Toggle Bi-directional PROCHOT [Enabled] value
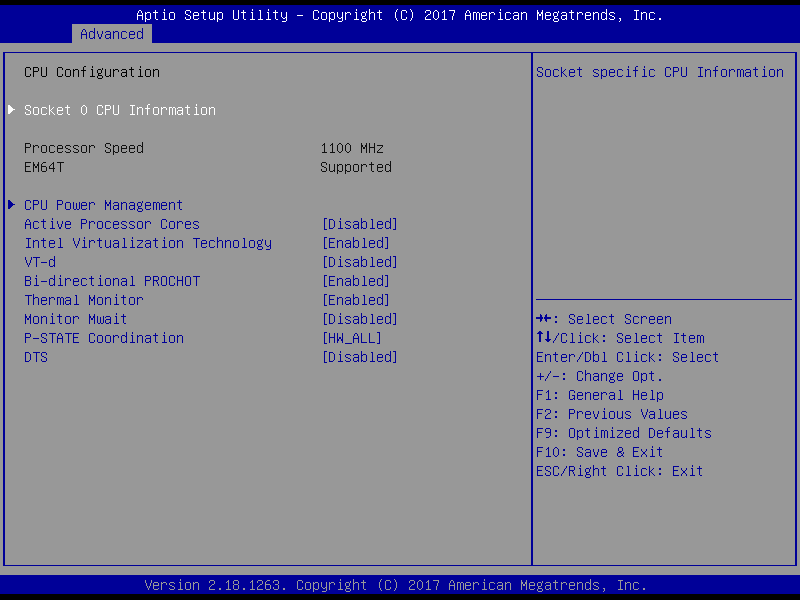Viewport: 800px width, 600px height. click(x=355, y=281)
